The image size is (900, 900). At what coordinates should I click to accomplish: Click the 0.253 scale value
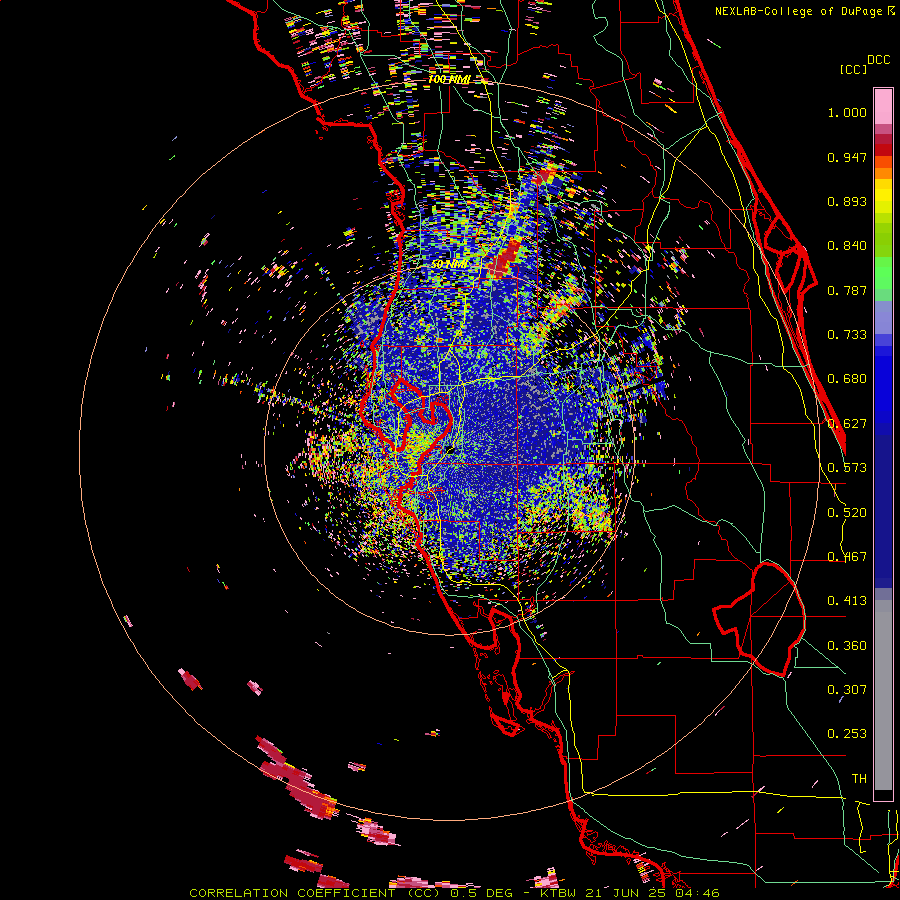point(847,734)
